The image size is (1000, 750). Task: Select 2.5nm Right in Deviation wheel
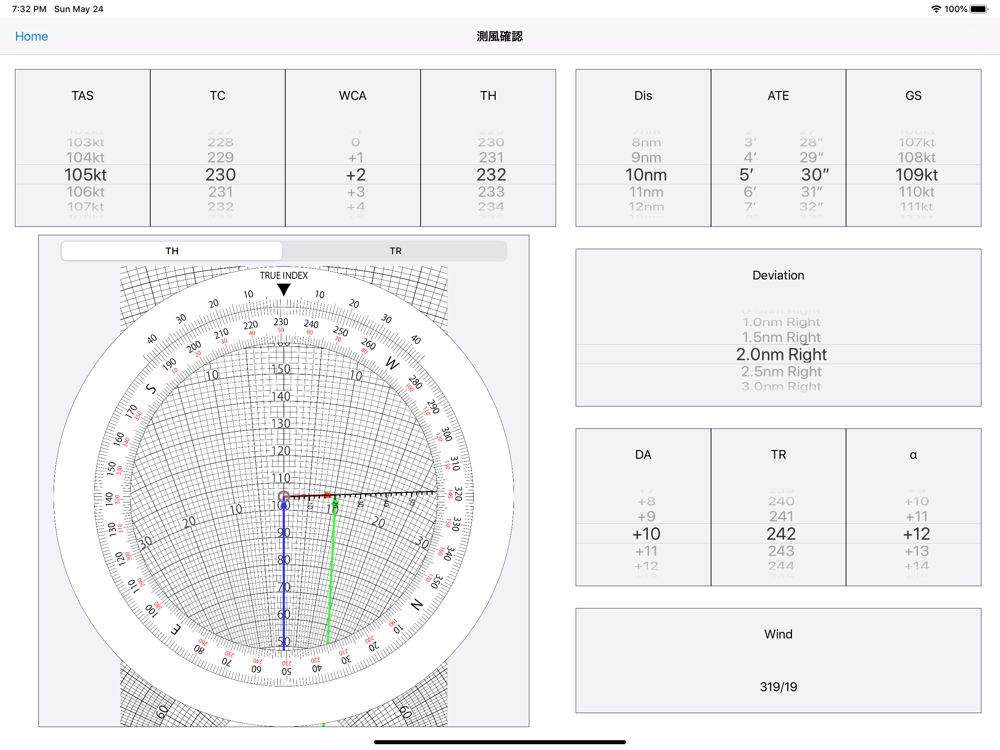(x=781, y=372)
